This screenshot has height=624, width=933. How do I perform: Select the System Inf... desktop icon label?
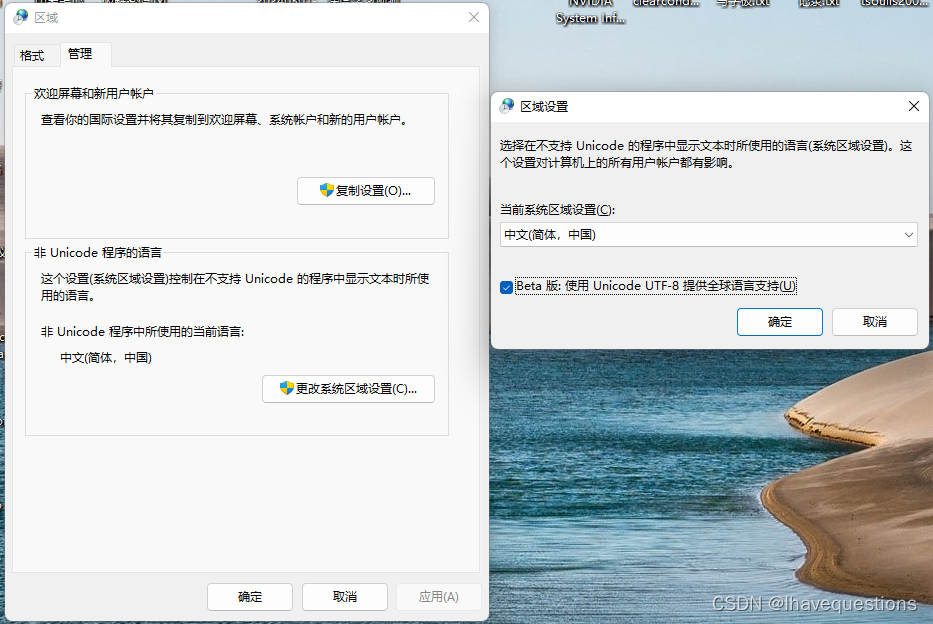pos(590,18)
